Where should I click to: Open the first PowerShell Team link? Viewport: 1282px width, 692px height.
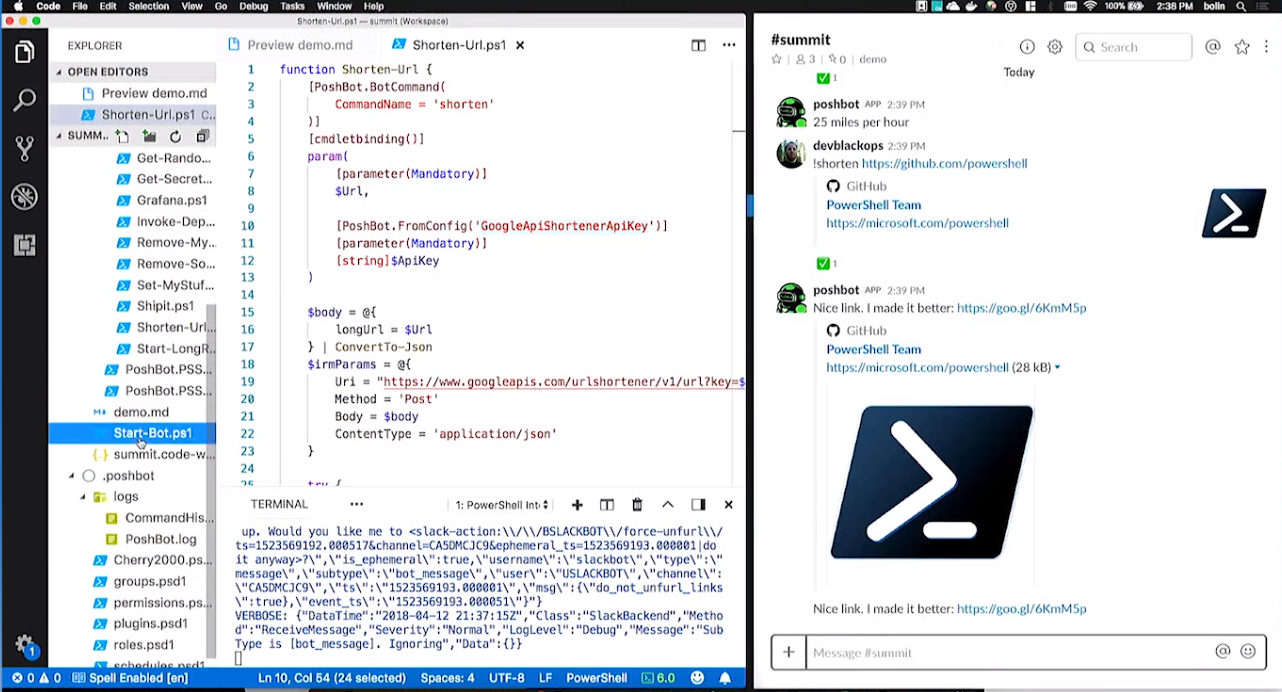tap(873, 205)
